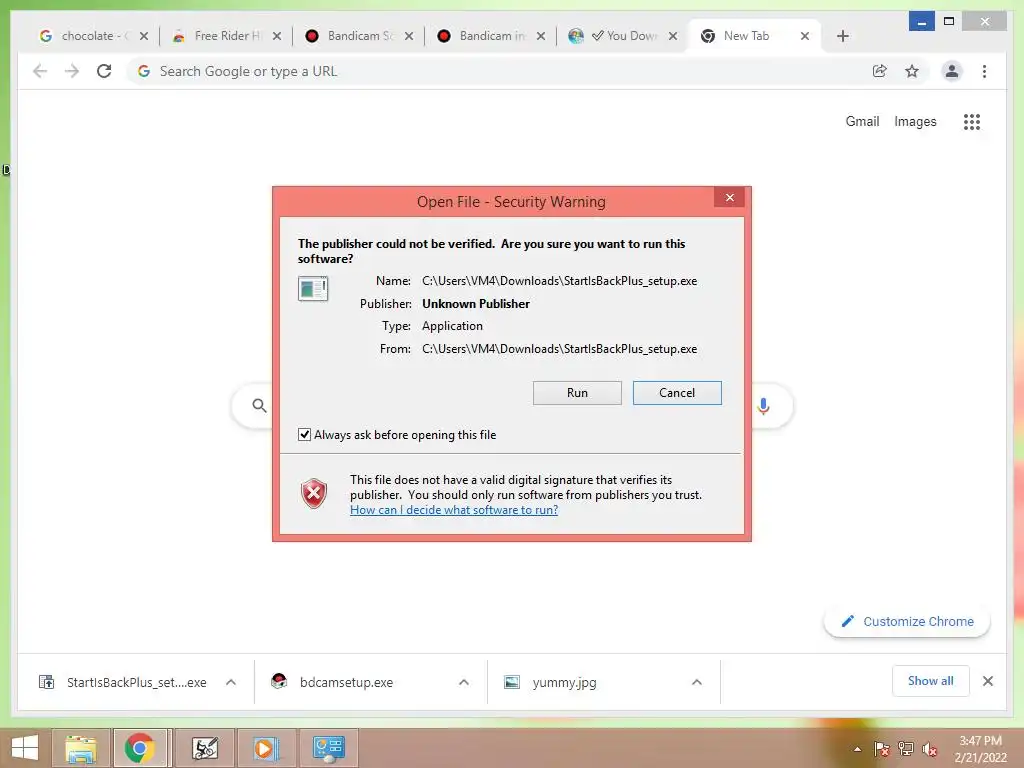Image resolution: width=1024 pixels, height=768 pixels.
Task: Click the red shield warning icon
Action: pyautogui.click(x=314, y=494)
